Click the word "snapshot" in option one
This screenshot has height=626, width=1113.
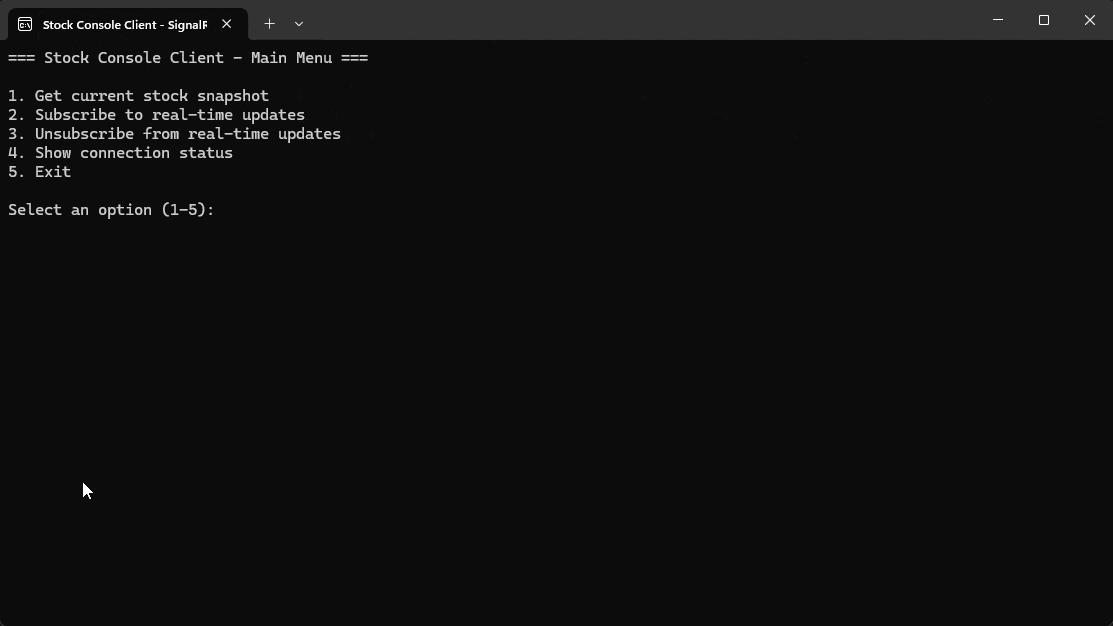click(x=232, y=95)
